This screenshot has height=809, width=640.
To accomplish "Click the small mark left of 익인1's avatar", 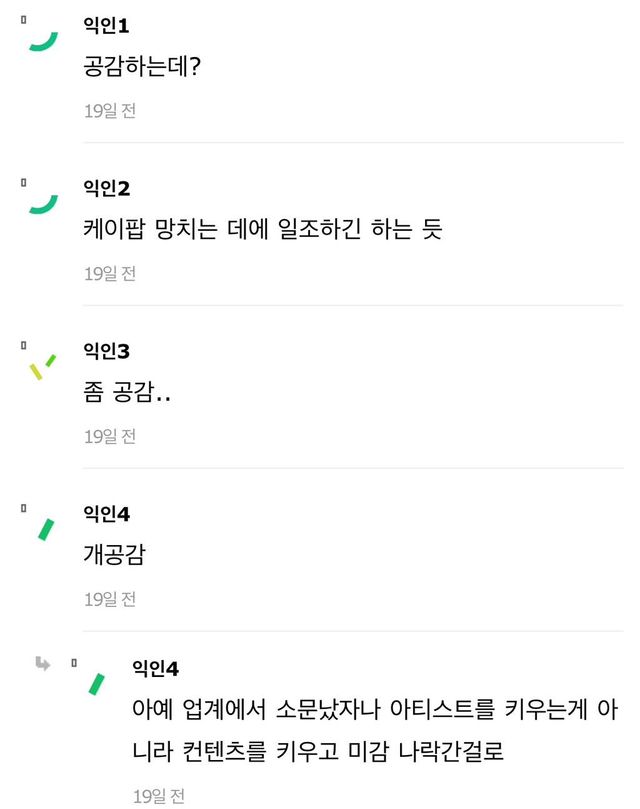I will tap(24, 19).
